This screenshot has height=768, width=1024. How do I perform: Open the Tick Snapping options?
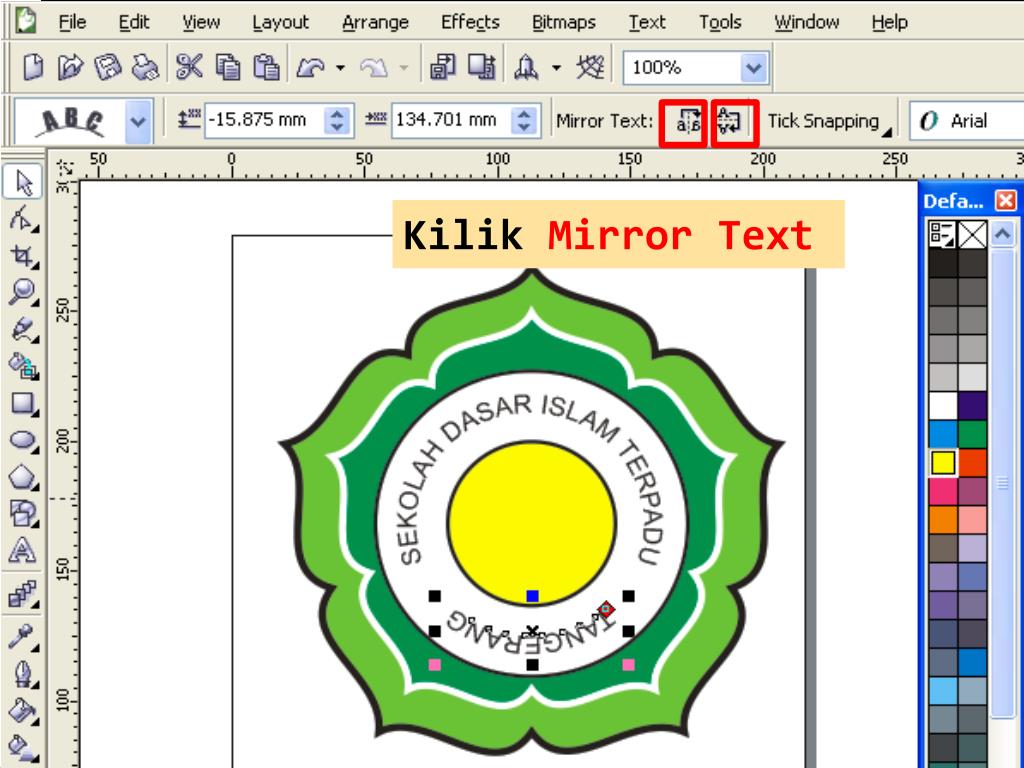829,121
